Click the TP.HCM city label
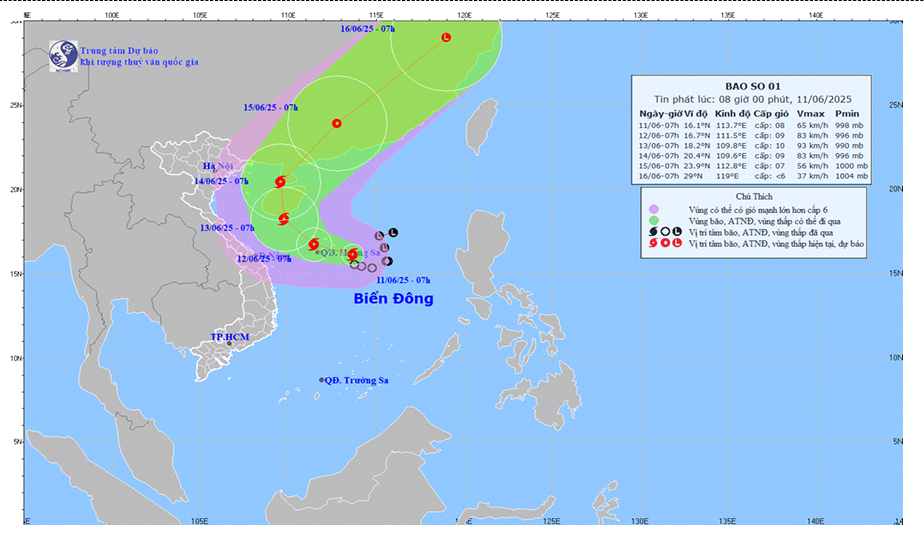Screen dimensions: 924x536 pyautogui.click(x=228, y=339)
